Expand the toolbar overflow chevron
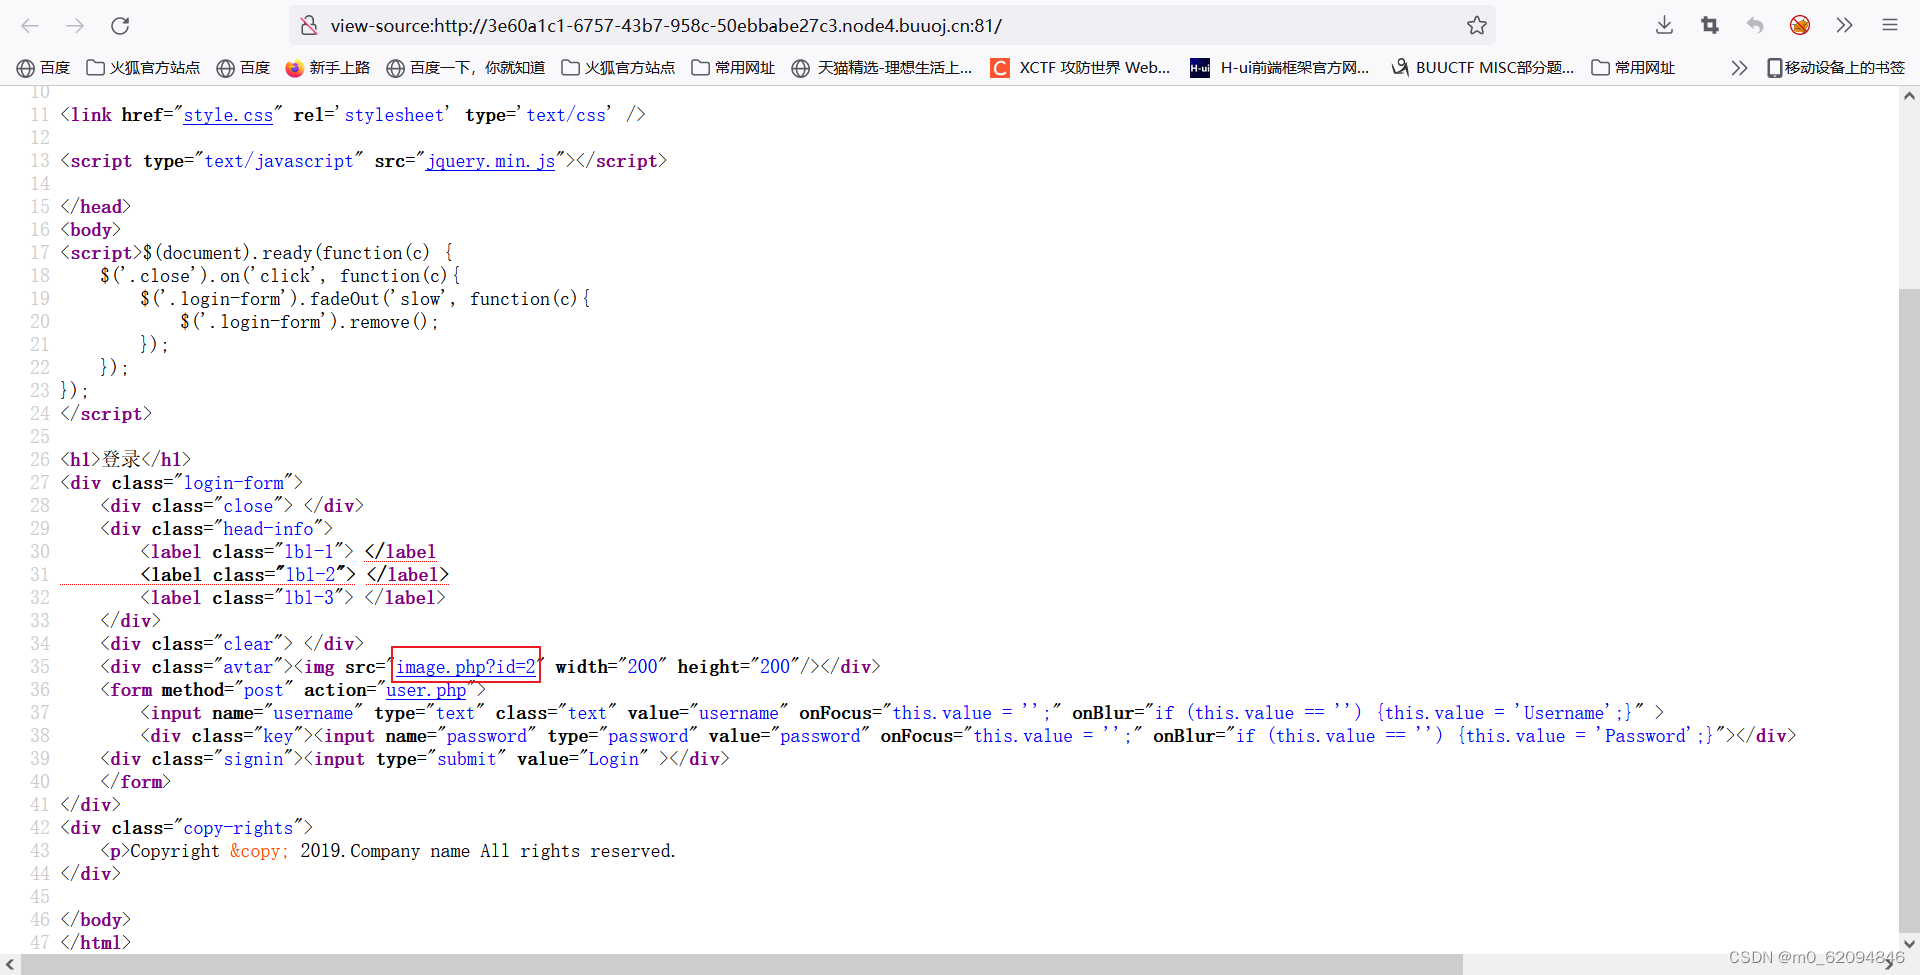 (x=1845, y=26)
